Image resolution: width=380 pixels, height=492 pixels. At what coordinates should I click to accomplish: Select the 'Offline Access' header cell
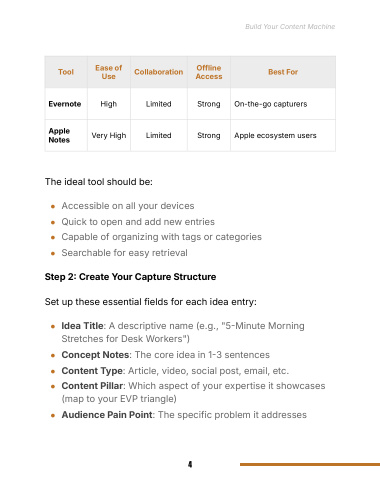(x=209, y=72)
